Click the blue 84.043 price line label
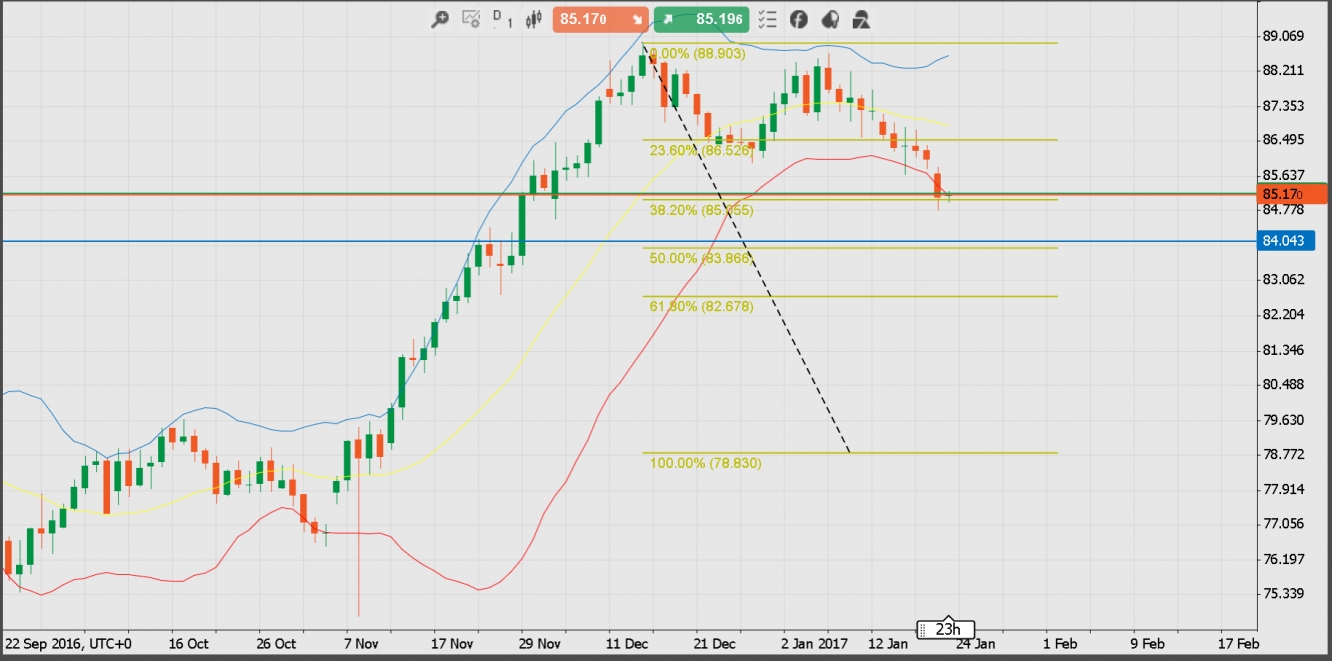Screen dimensions: 1332x661 pyautogui.click(x=1287, y=241)
